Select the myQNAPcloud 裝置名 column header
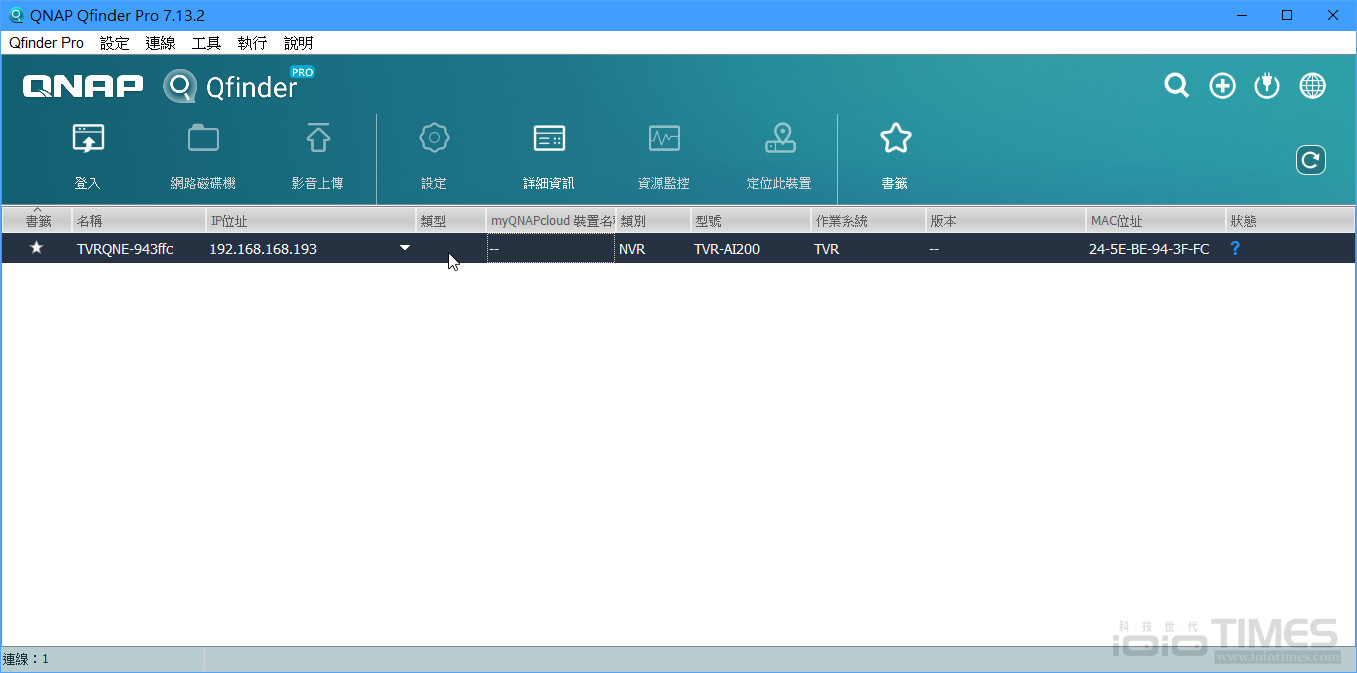 [550, 219]
